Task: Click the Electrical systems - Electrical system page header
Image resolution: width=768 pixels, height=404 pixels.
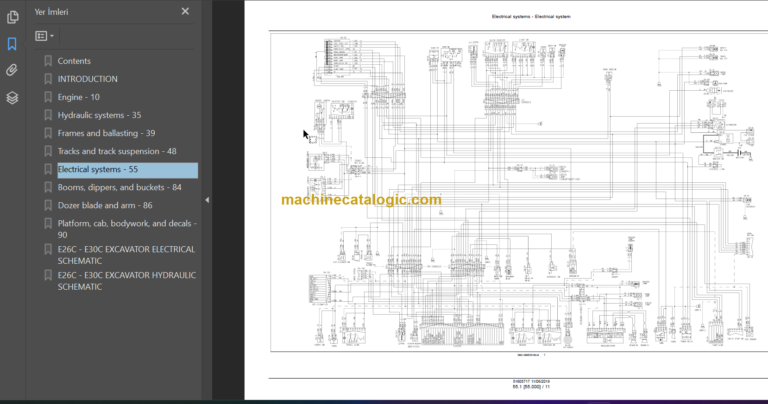Action: pos(531,17)
